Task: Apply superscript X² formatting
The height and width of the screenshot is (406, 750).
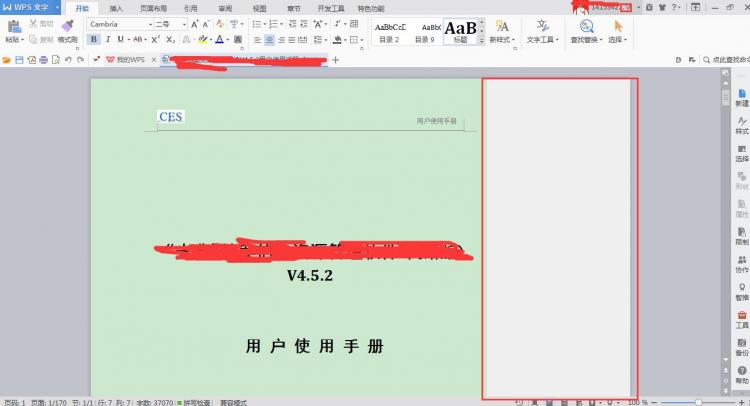Action: [155, 39]
